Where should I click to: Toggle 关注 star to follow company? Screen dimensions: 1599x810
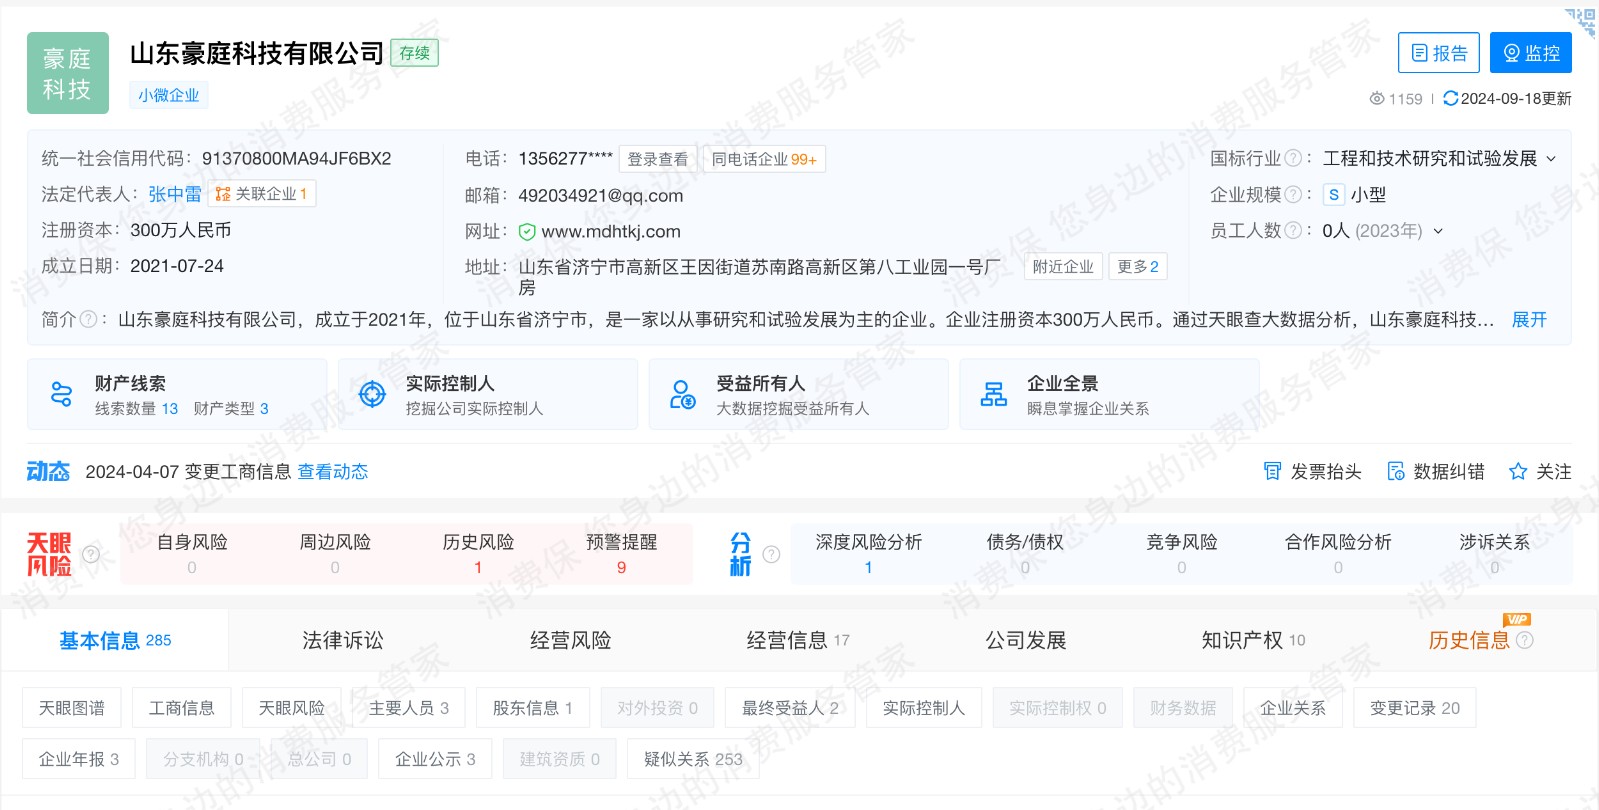1518,471
